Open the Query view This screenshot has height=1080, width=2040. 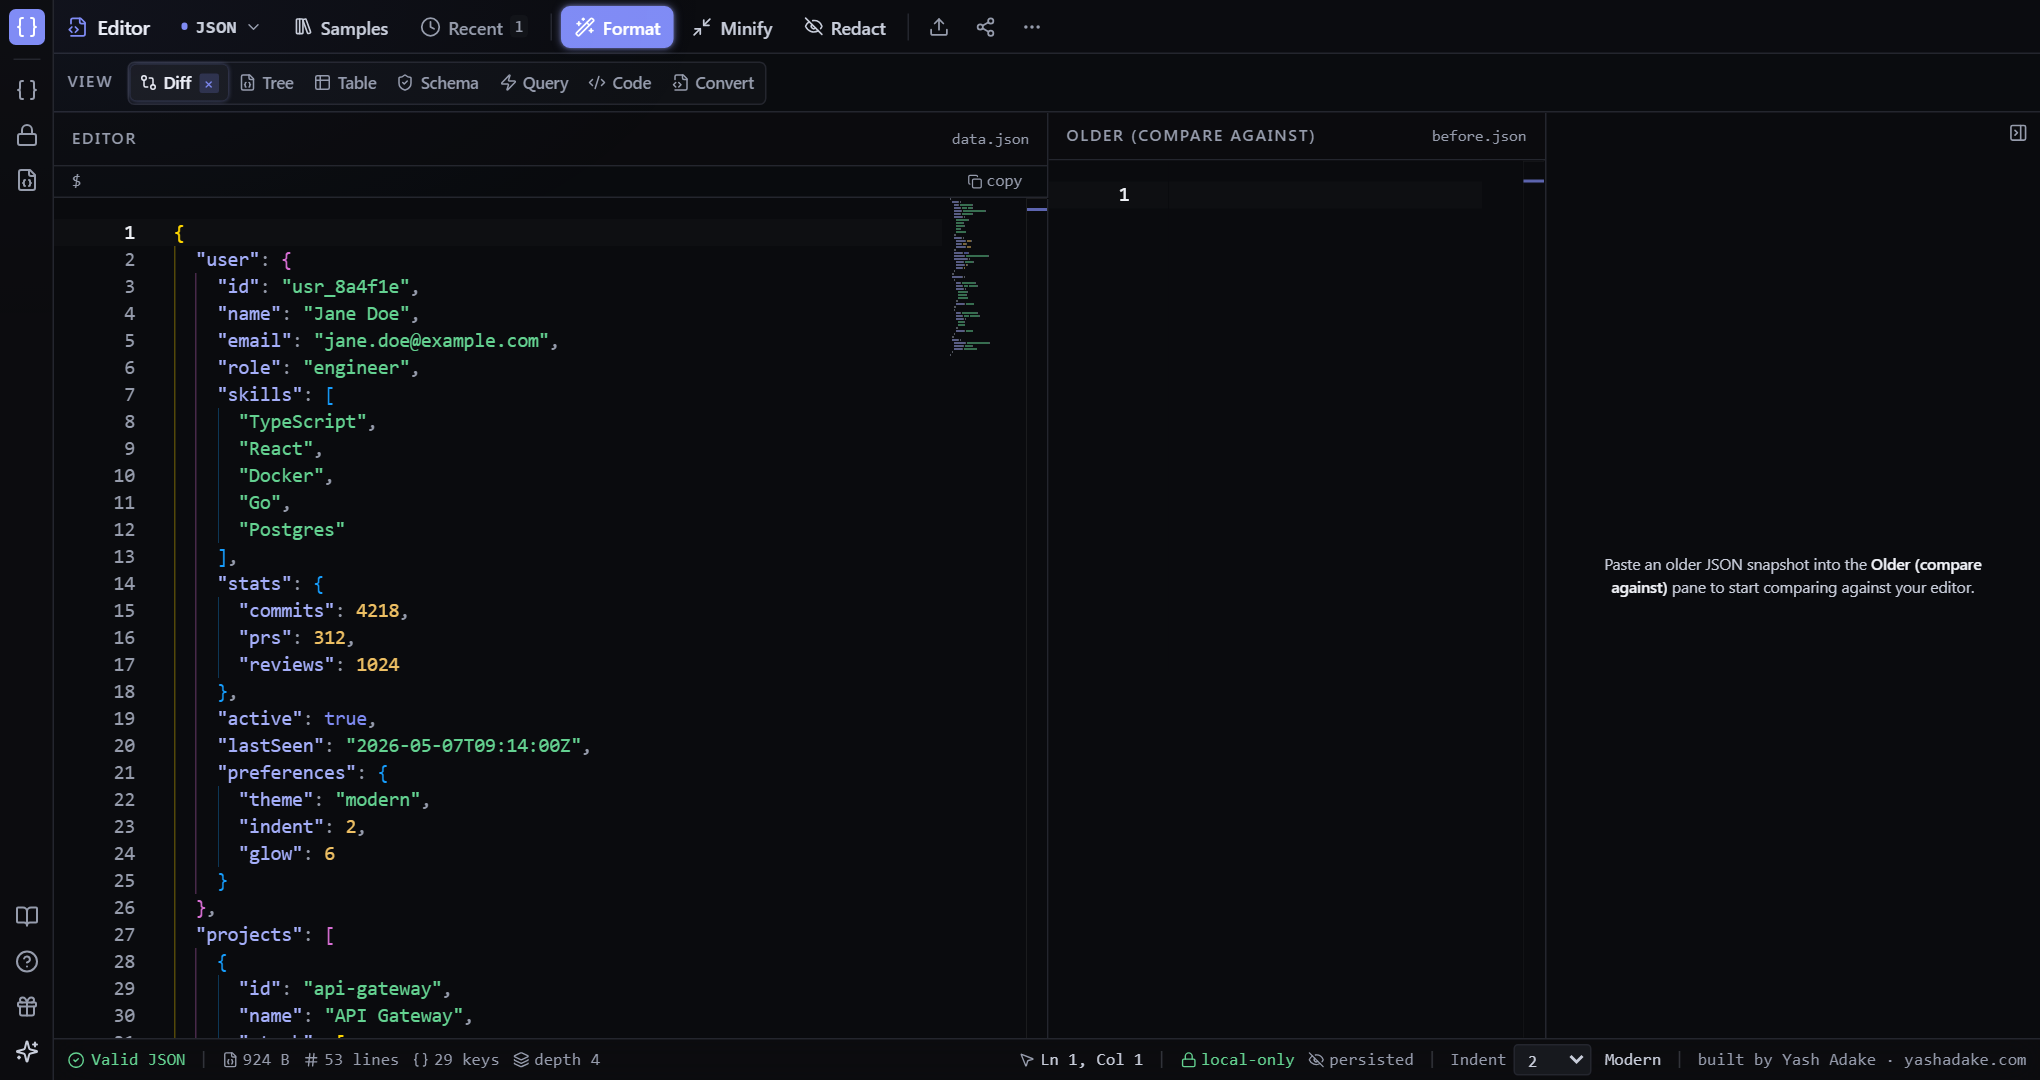tap(534, 83)
